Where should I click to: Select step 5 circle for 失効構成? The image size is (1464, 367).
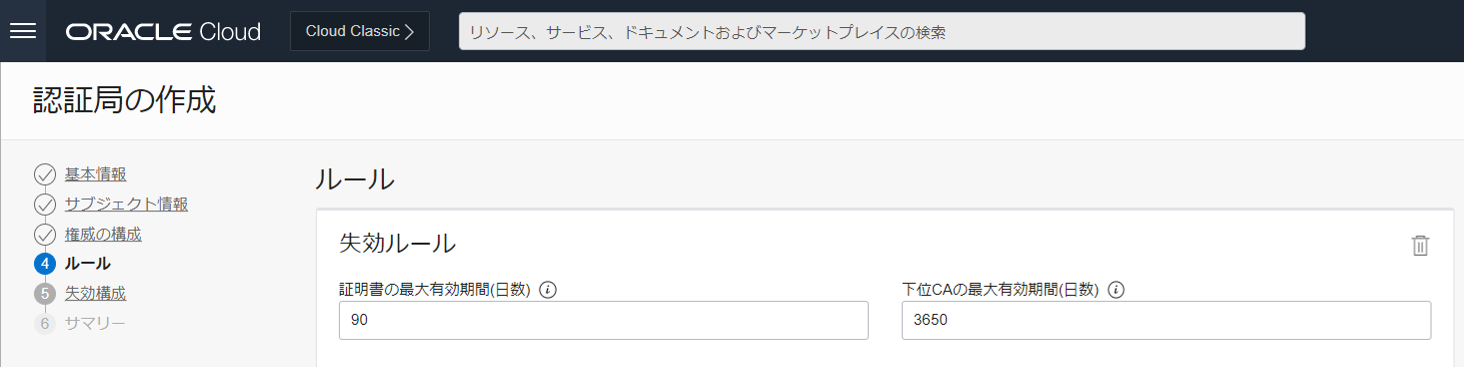click(x=44, y=294)
